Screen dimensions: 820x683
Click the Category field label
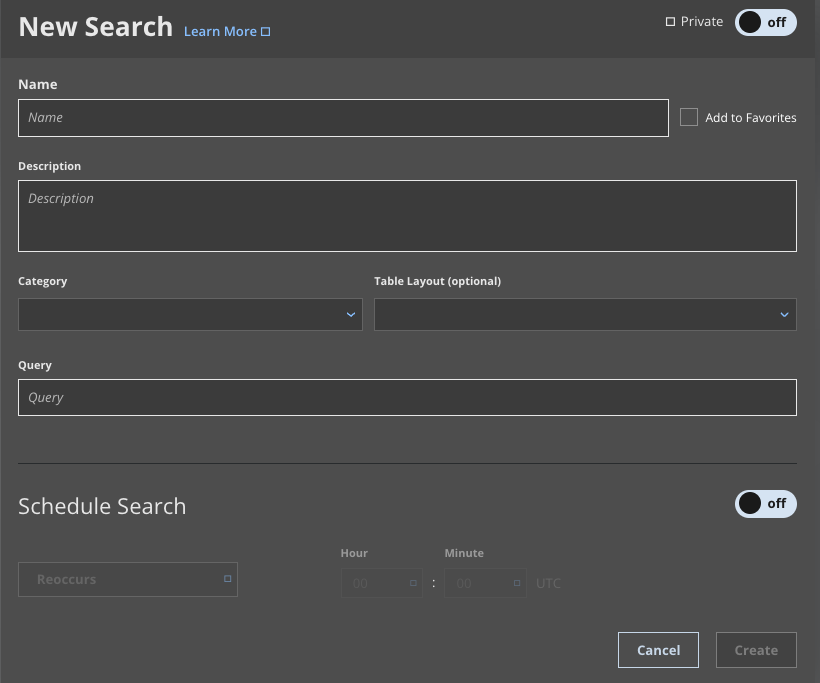click(x=42, y=281)
